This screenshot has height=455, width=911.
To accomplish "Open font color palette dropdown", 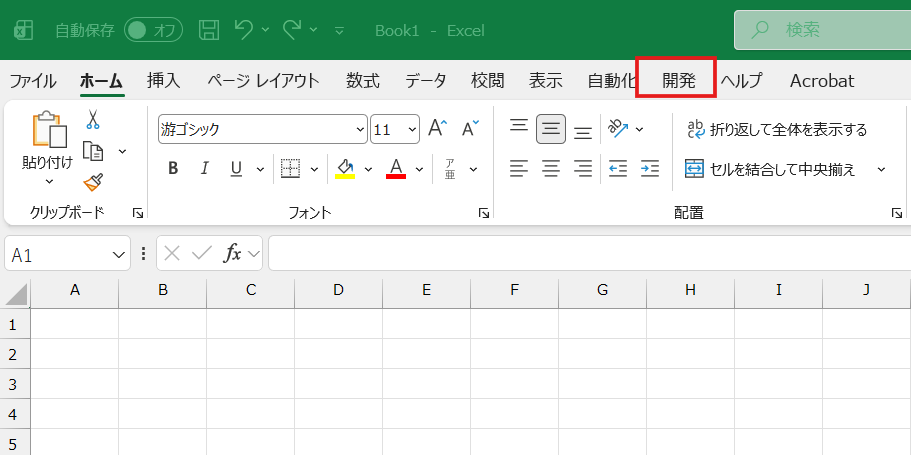I will point(420,169).
